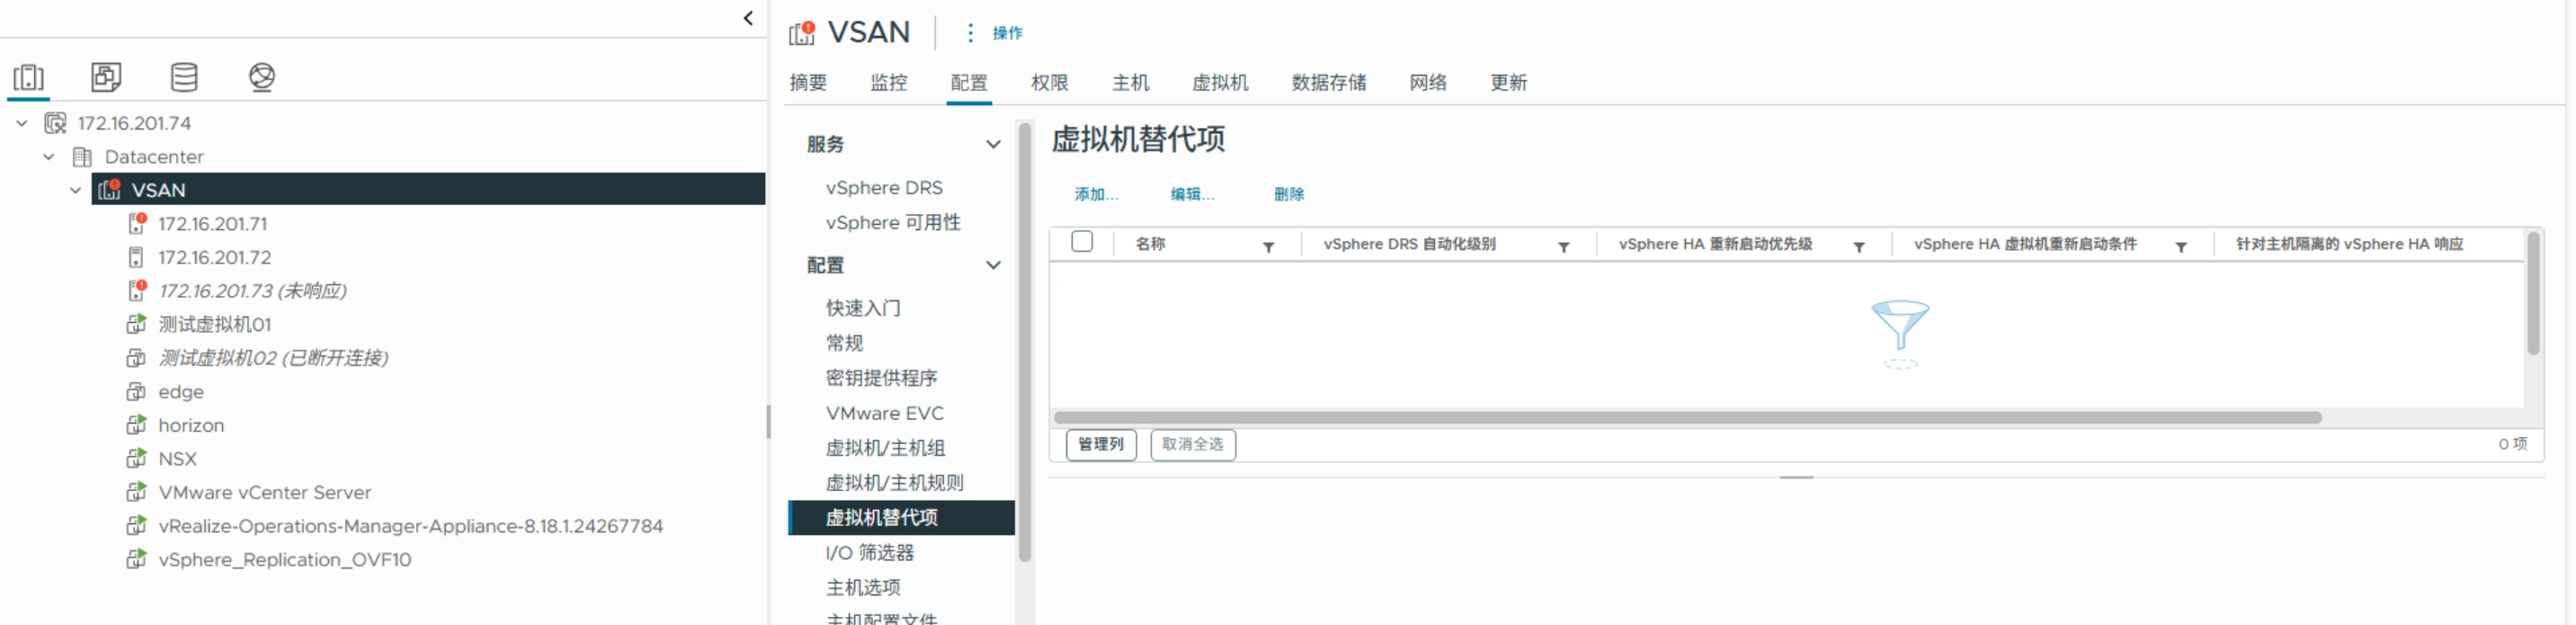This screenshot has height=625, width=2576.
Task: Switch to the 监控 tab
Action: click(888, 83)
